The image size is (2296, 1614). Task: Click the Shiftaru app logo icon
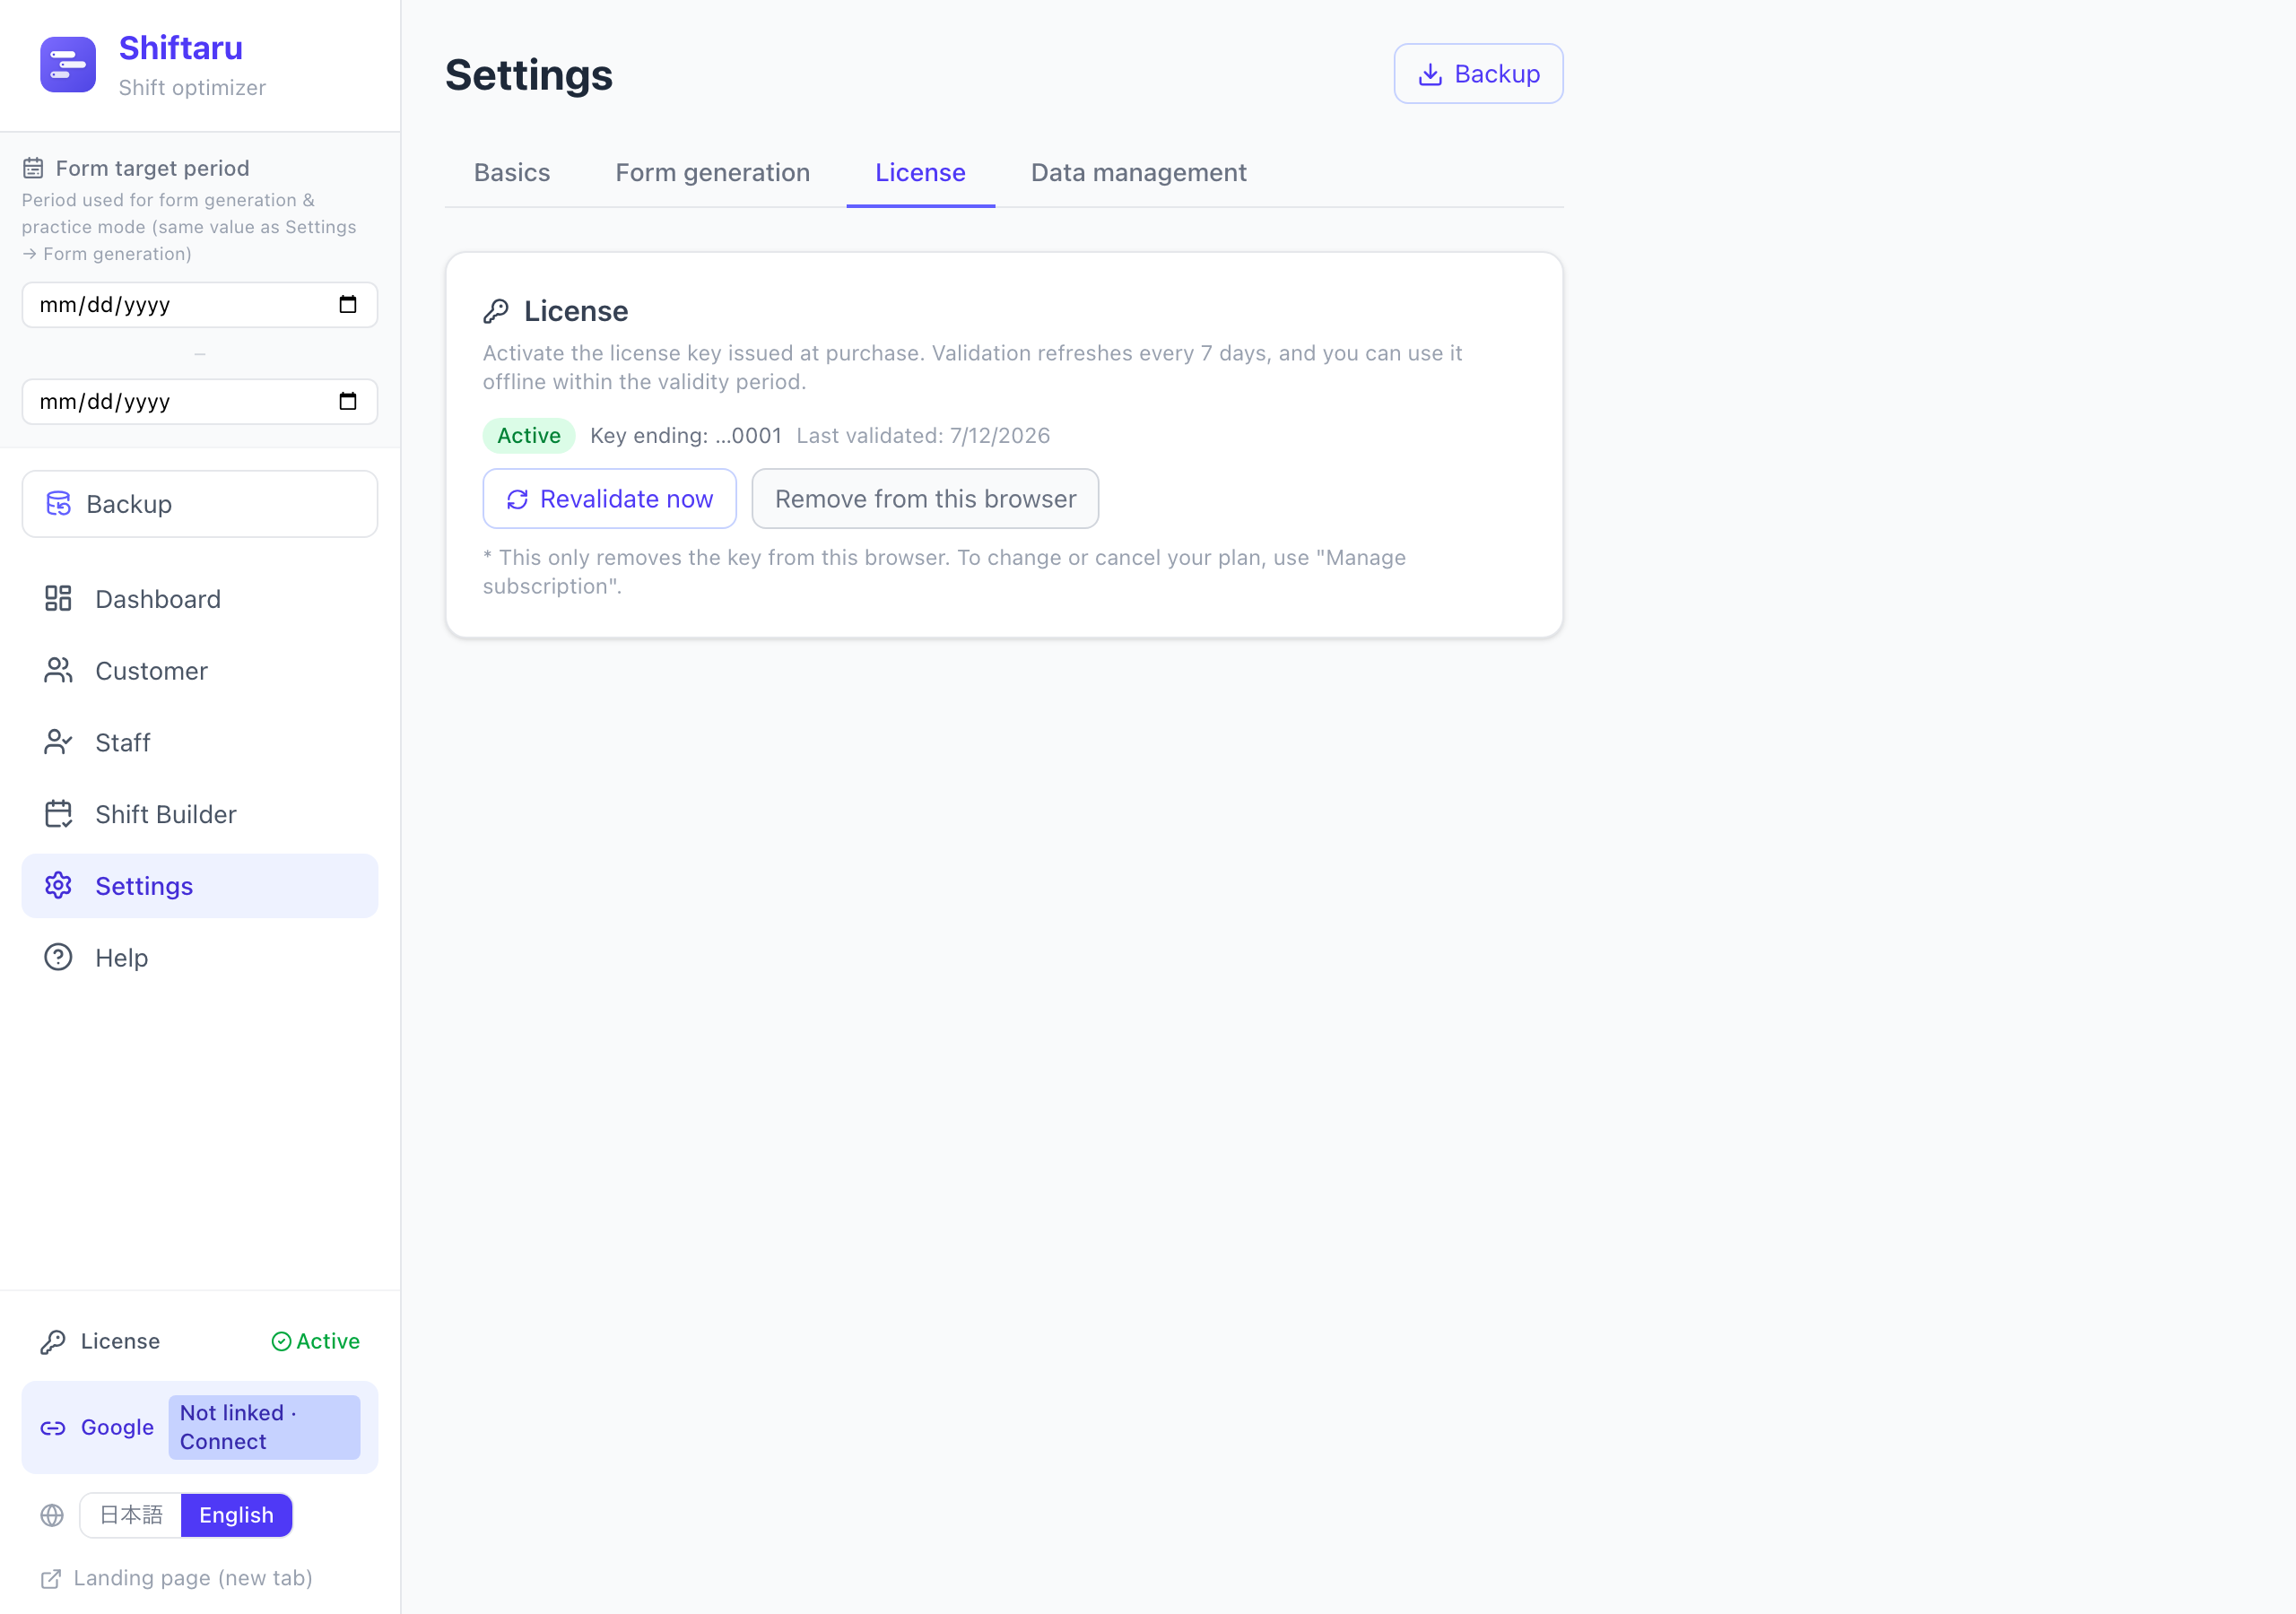pos(68,65)
